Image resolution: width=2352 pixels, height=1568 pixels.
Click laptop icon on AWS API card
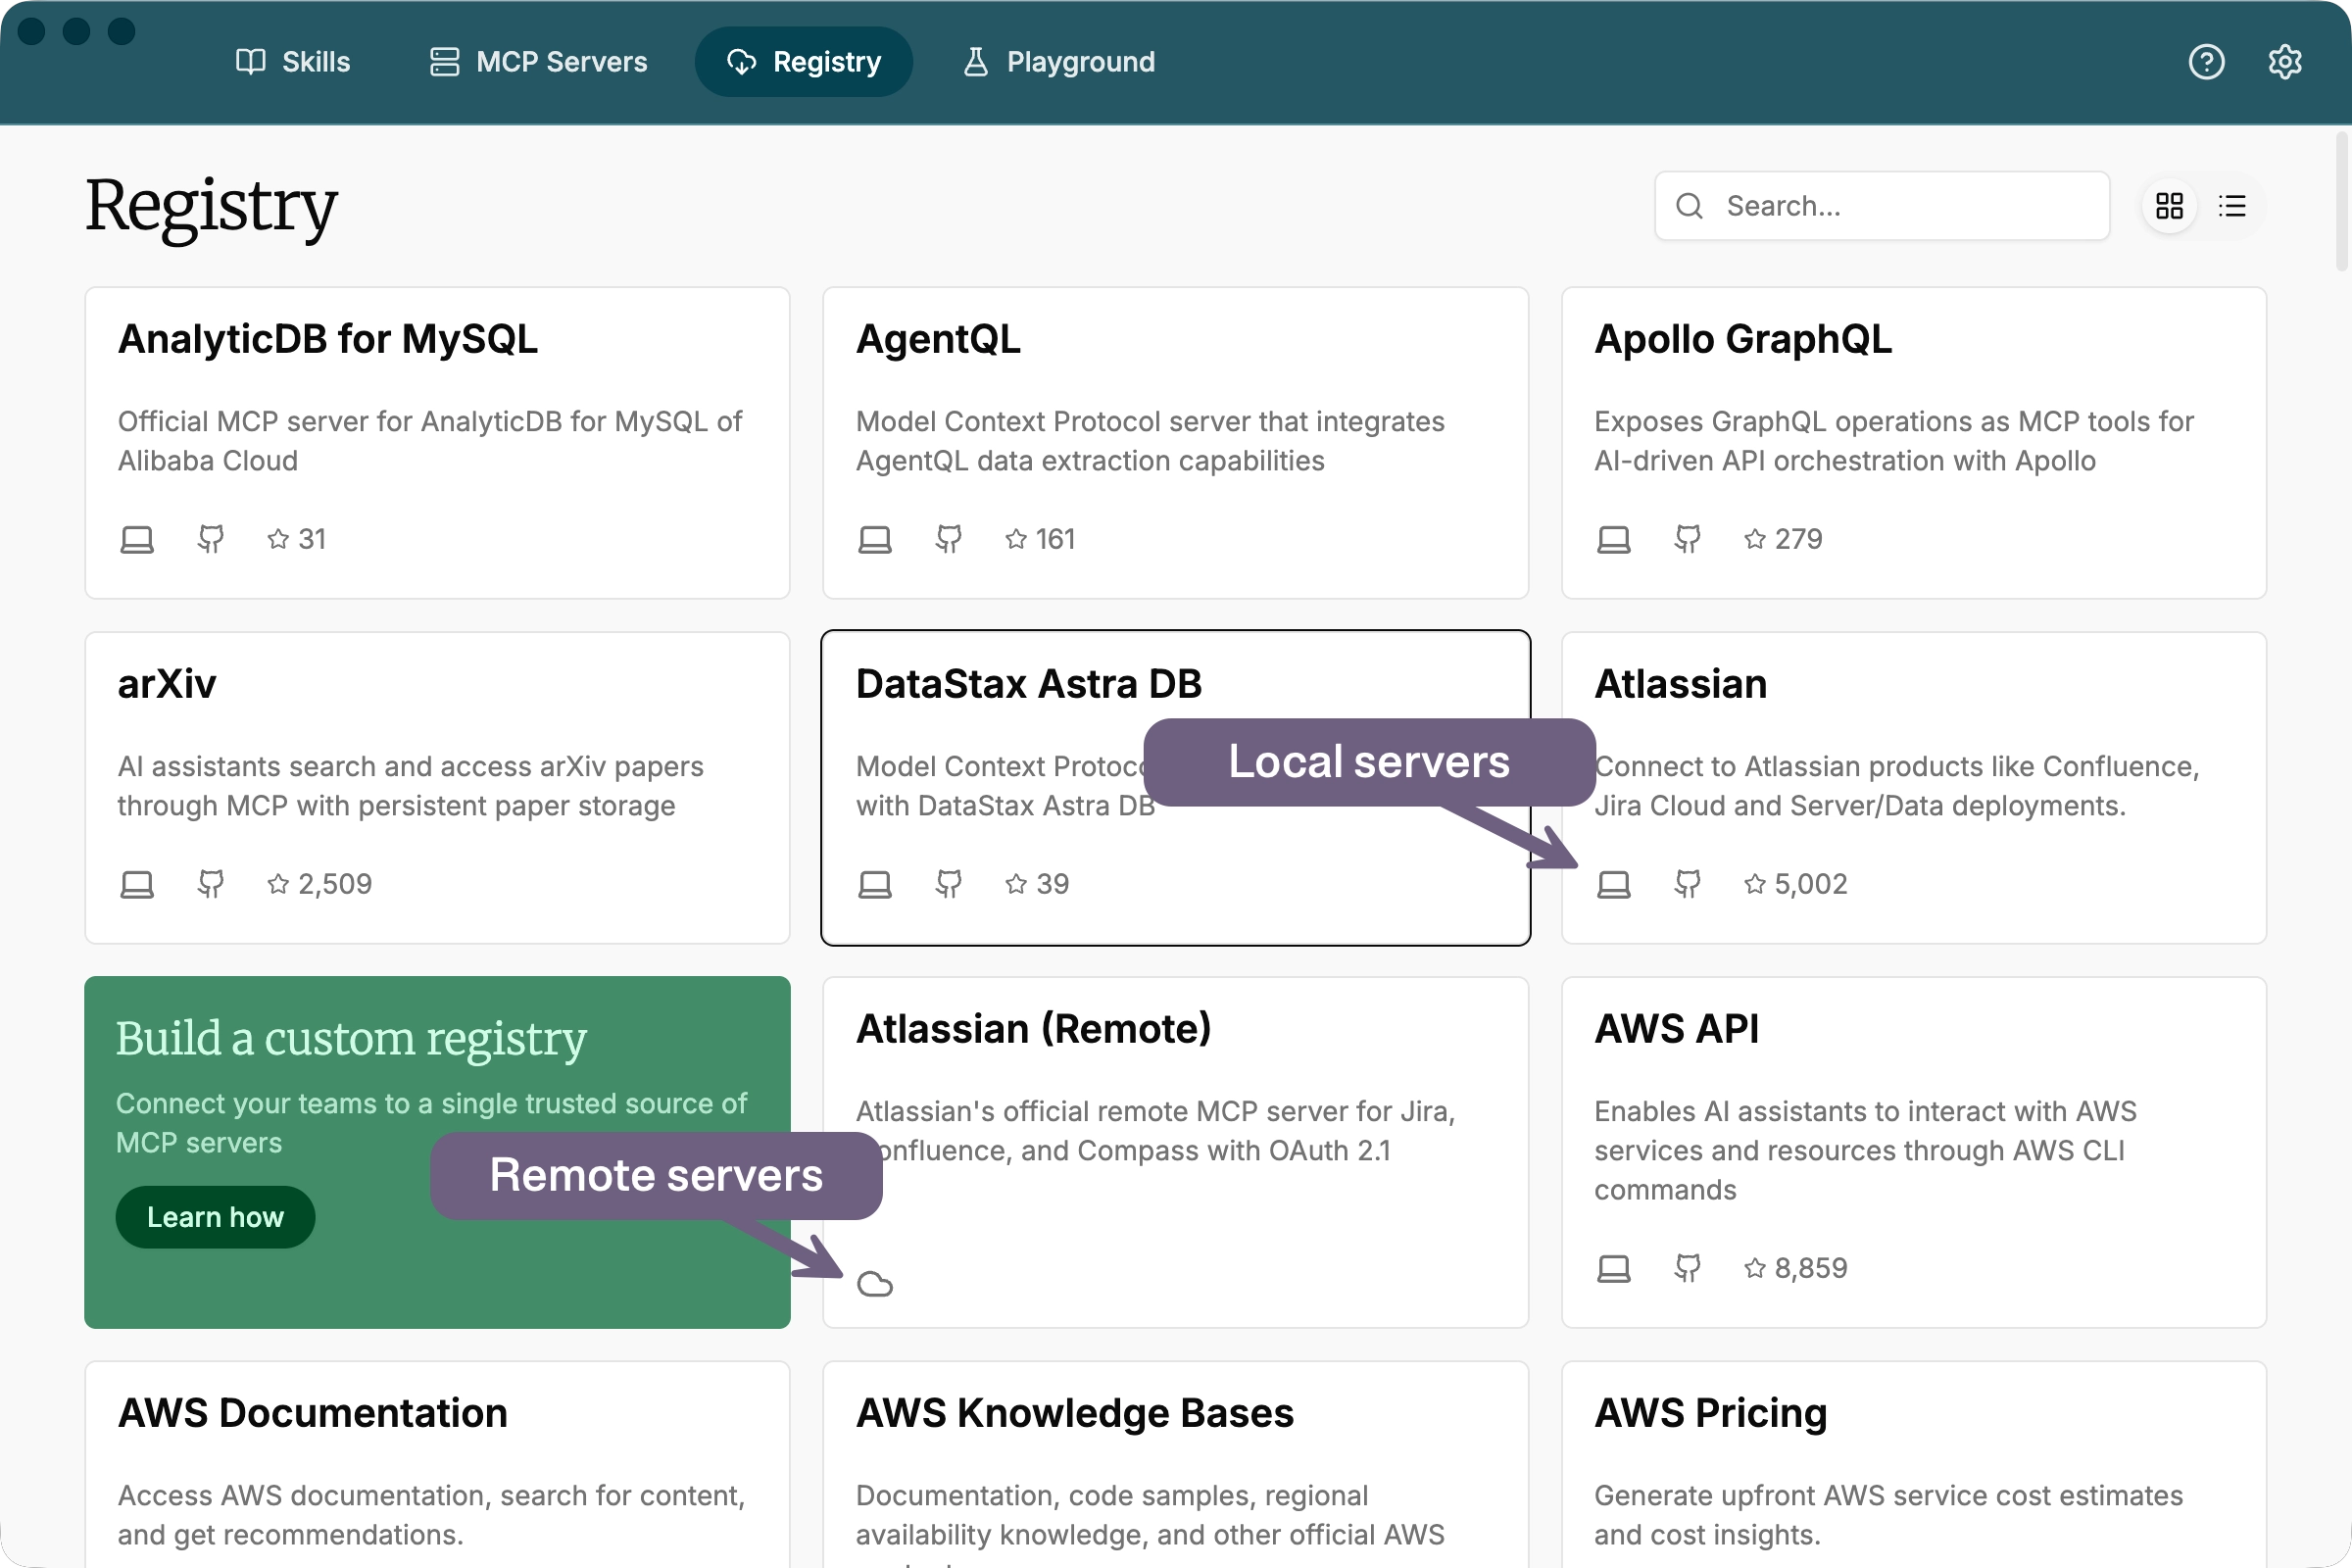point(1614,1269)
